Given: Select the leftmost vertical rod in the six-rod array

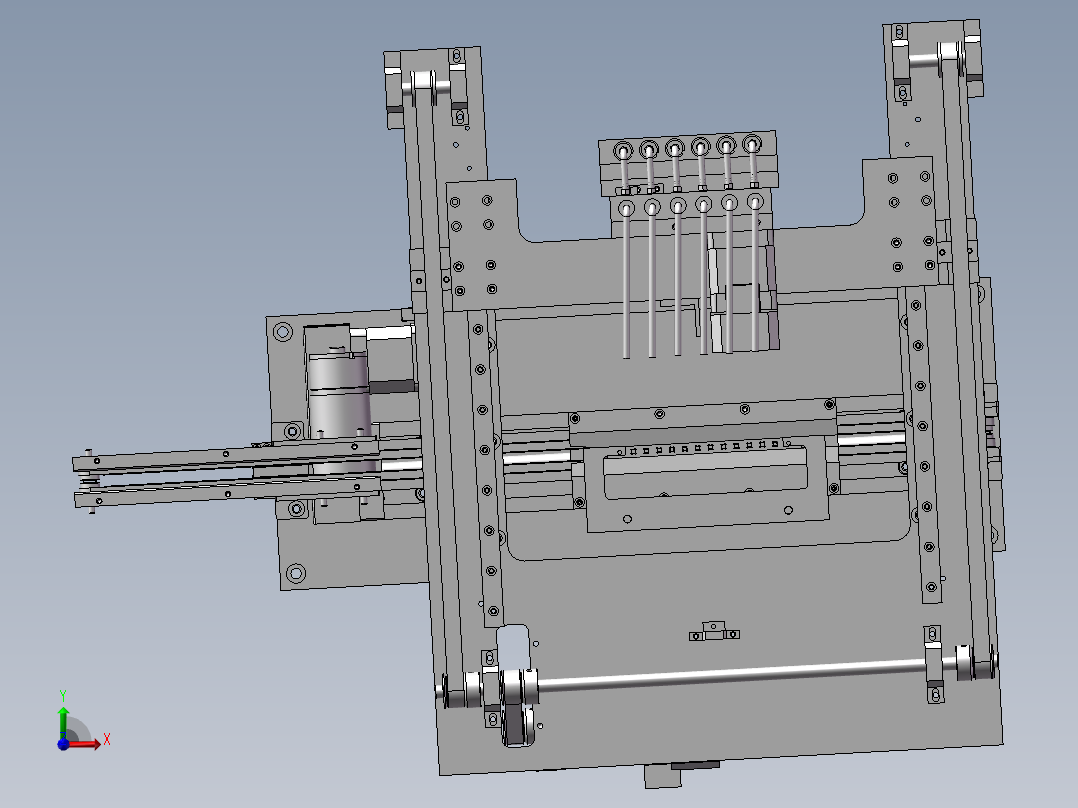Looking at the screenshot, I should (626, 281).
